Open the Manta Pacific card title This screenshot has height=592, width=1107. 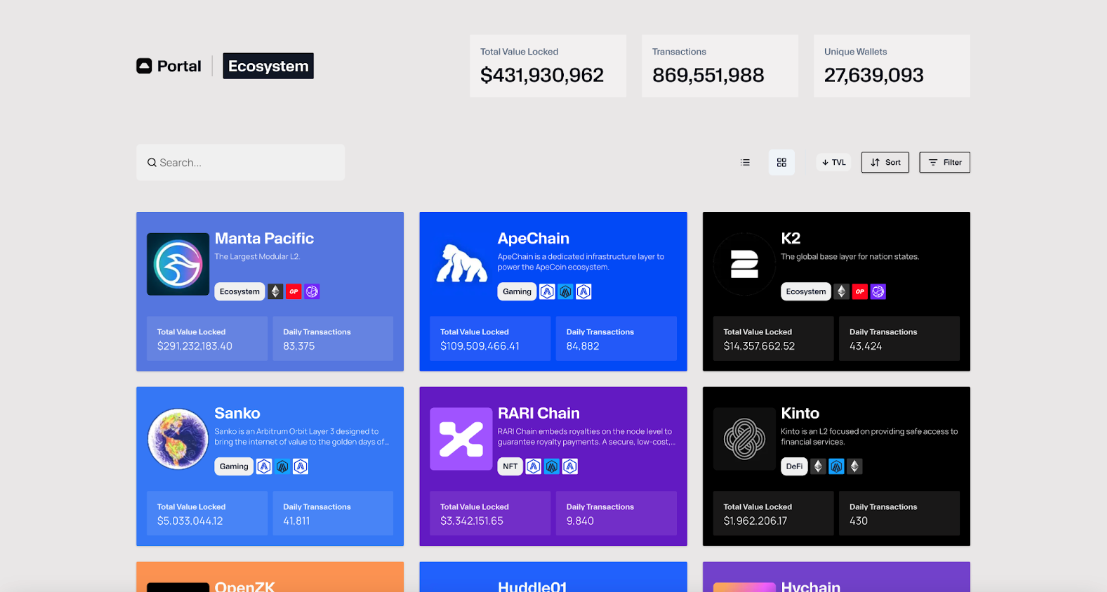click(264, 238)
